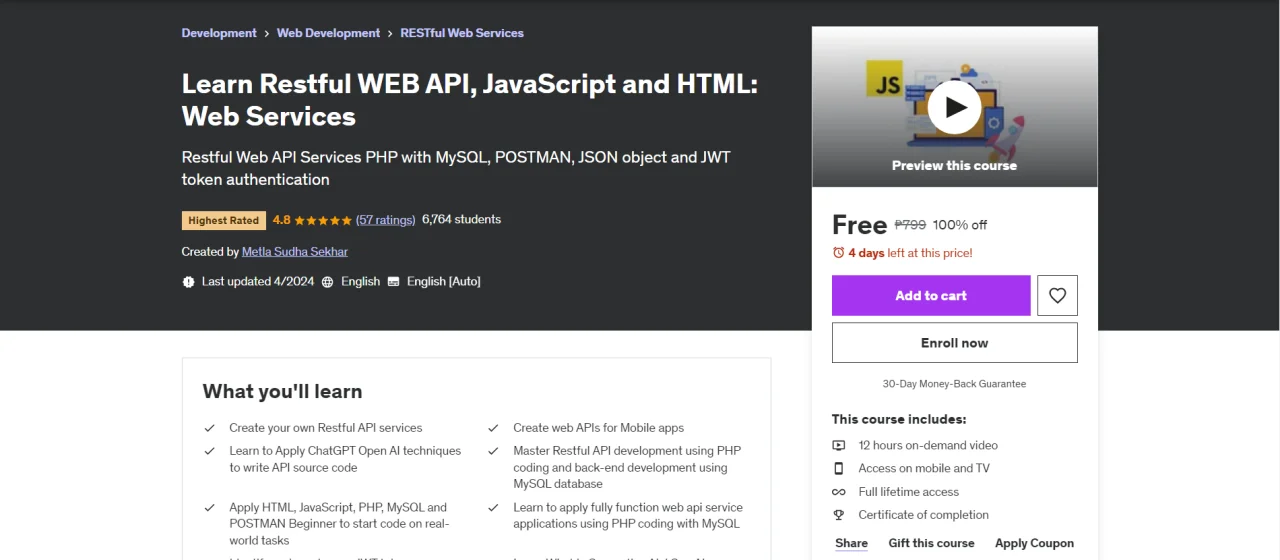Click Gift this course
This screenshot has height=560, width=1280.
click(x=931, y=543)
